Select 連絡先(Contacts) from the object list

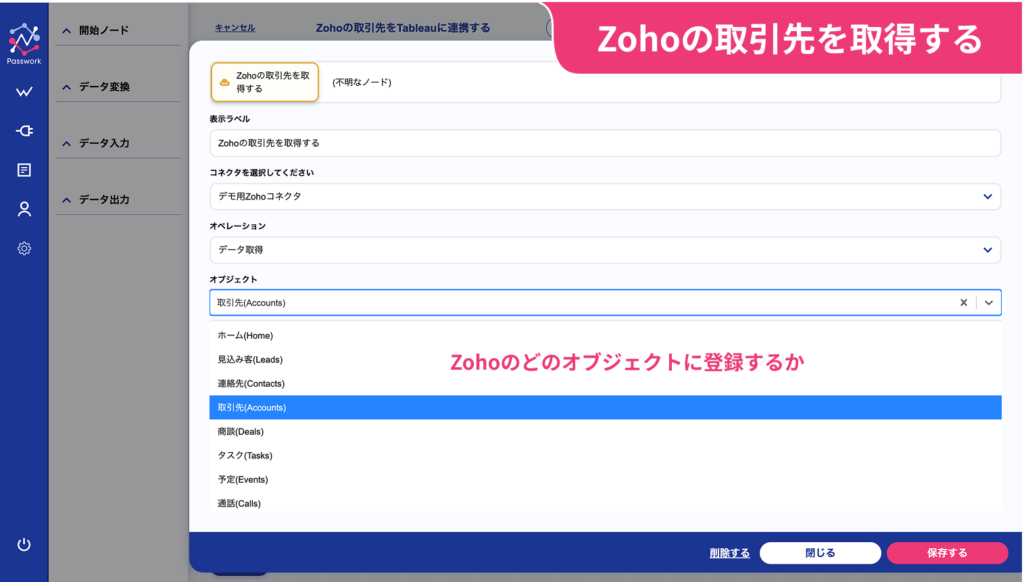coord(605,384)
